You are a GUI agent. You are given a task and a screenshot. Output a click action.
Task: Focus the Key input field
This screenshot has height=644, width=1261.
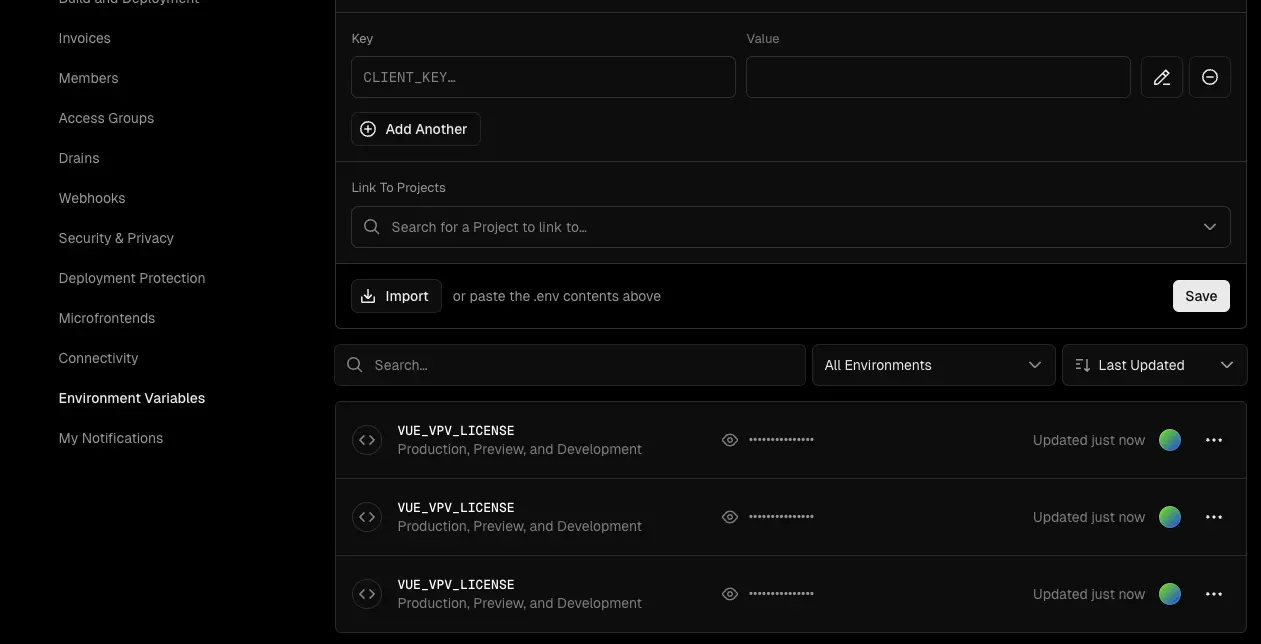[543, 77]
